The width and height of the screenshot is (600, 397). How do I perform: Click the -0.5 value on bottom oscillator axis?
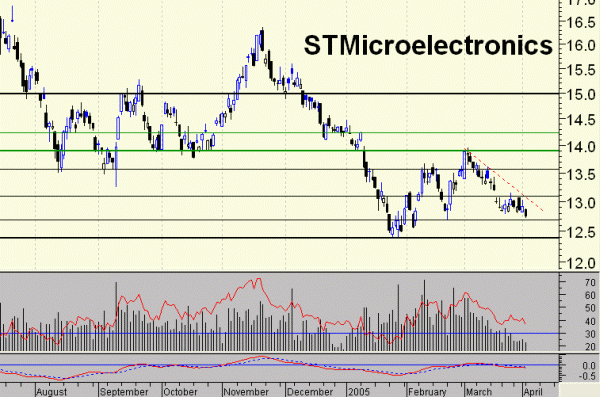(587, 376)
